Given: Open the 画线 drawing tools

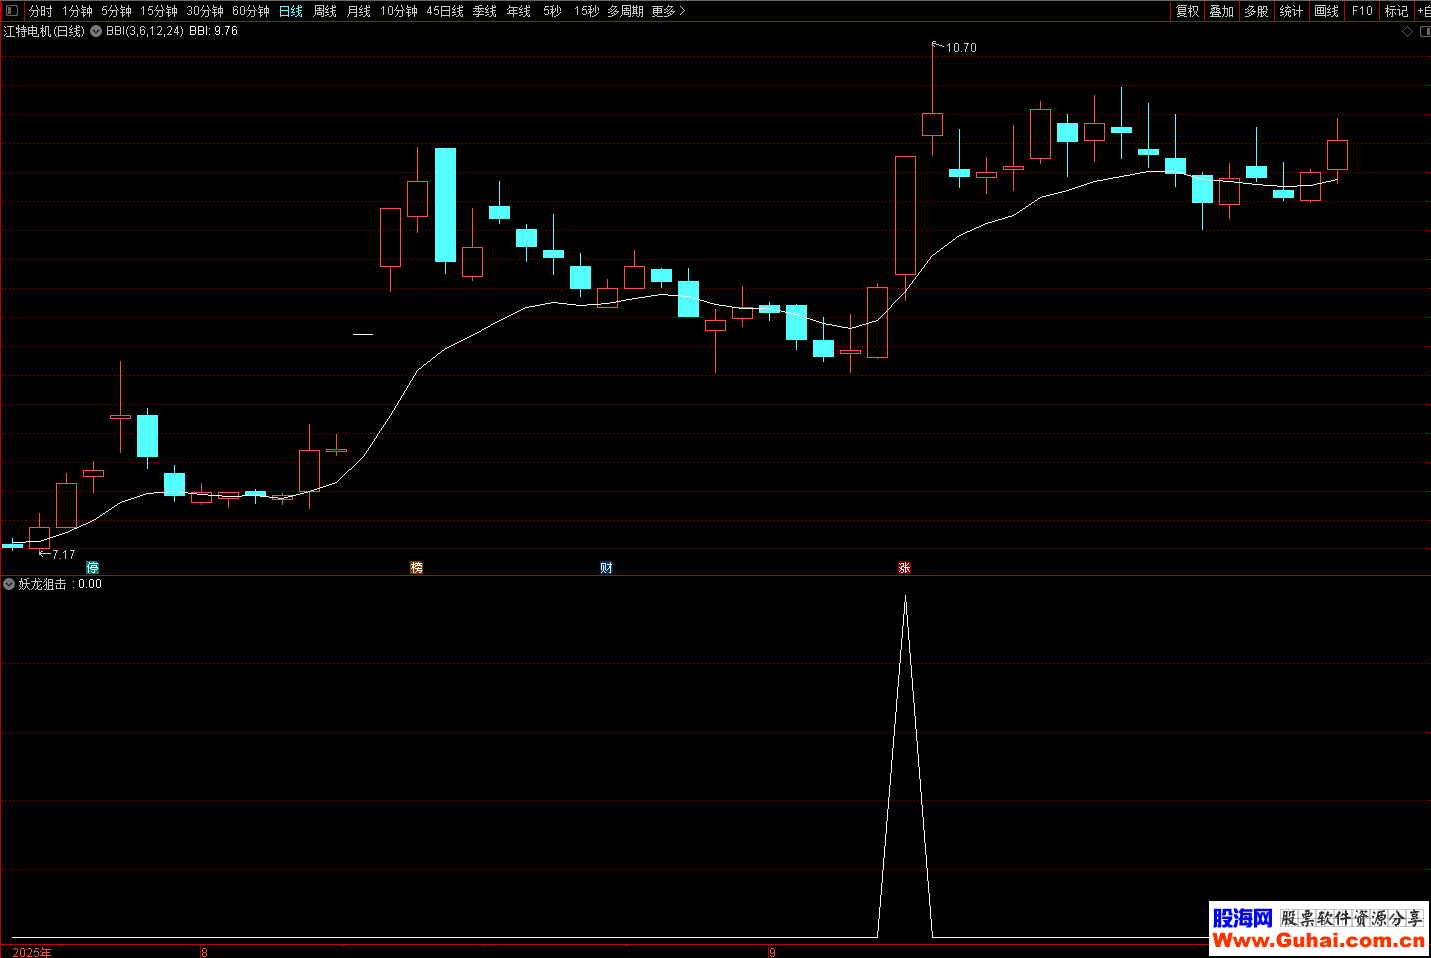Looking at the screenshot, I should [x=1326, y=11].
